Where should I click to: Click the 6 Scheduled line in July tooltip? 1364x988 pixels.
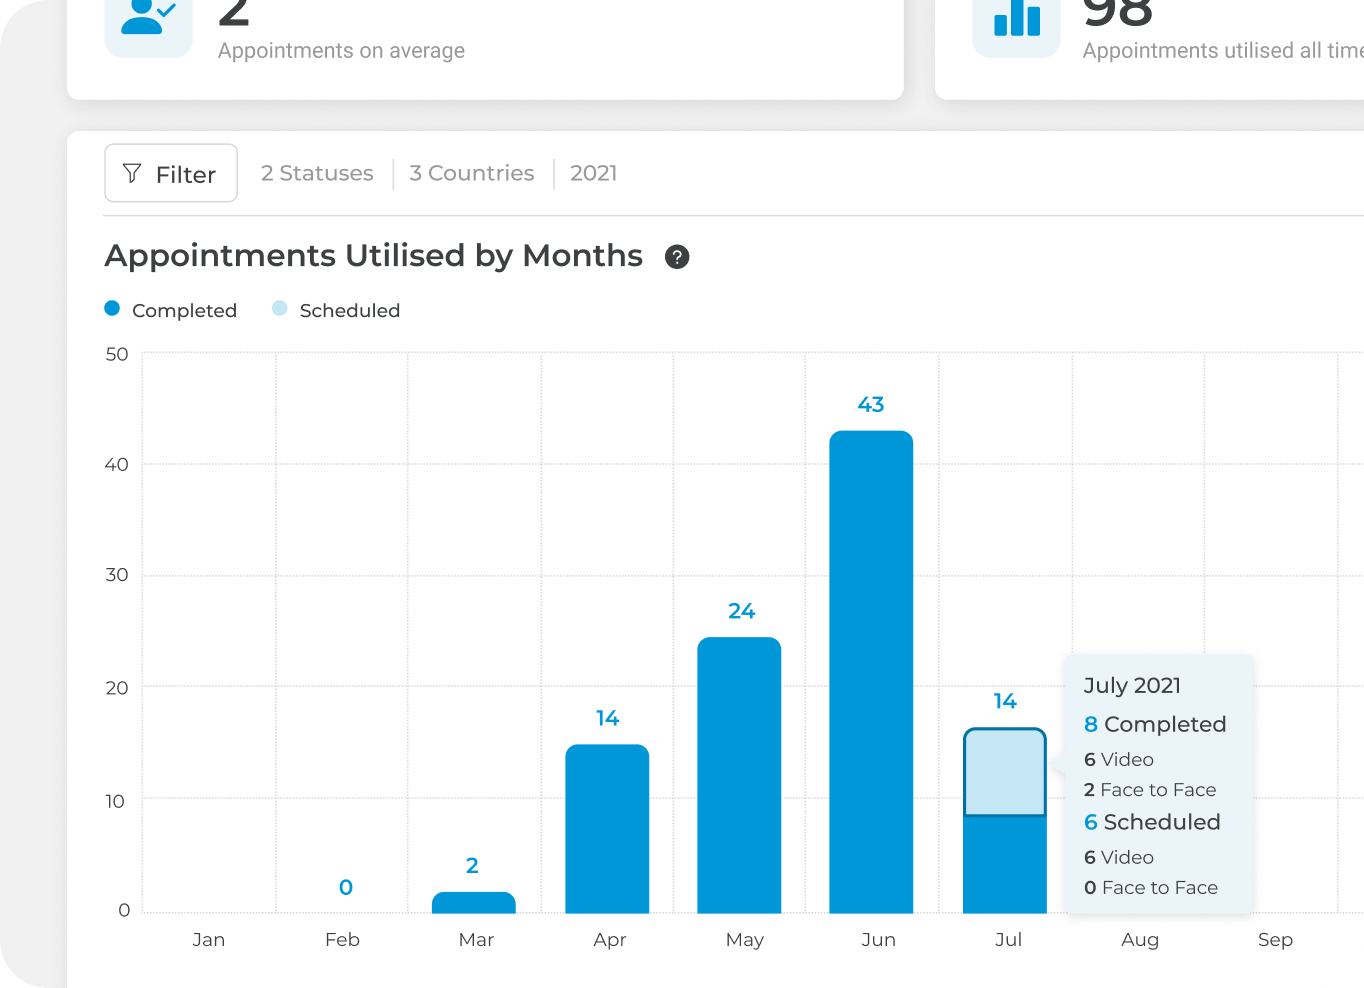pos(1152,823)
